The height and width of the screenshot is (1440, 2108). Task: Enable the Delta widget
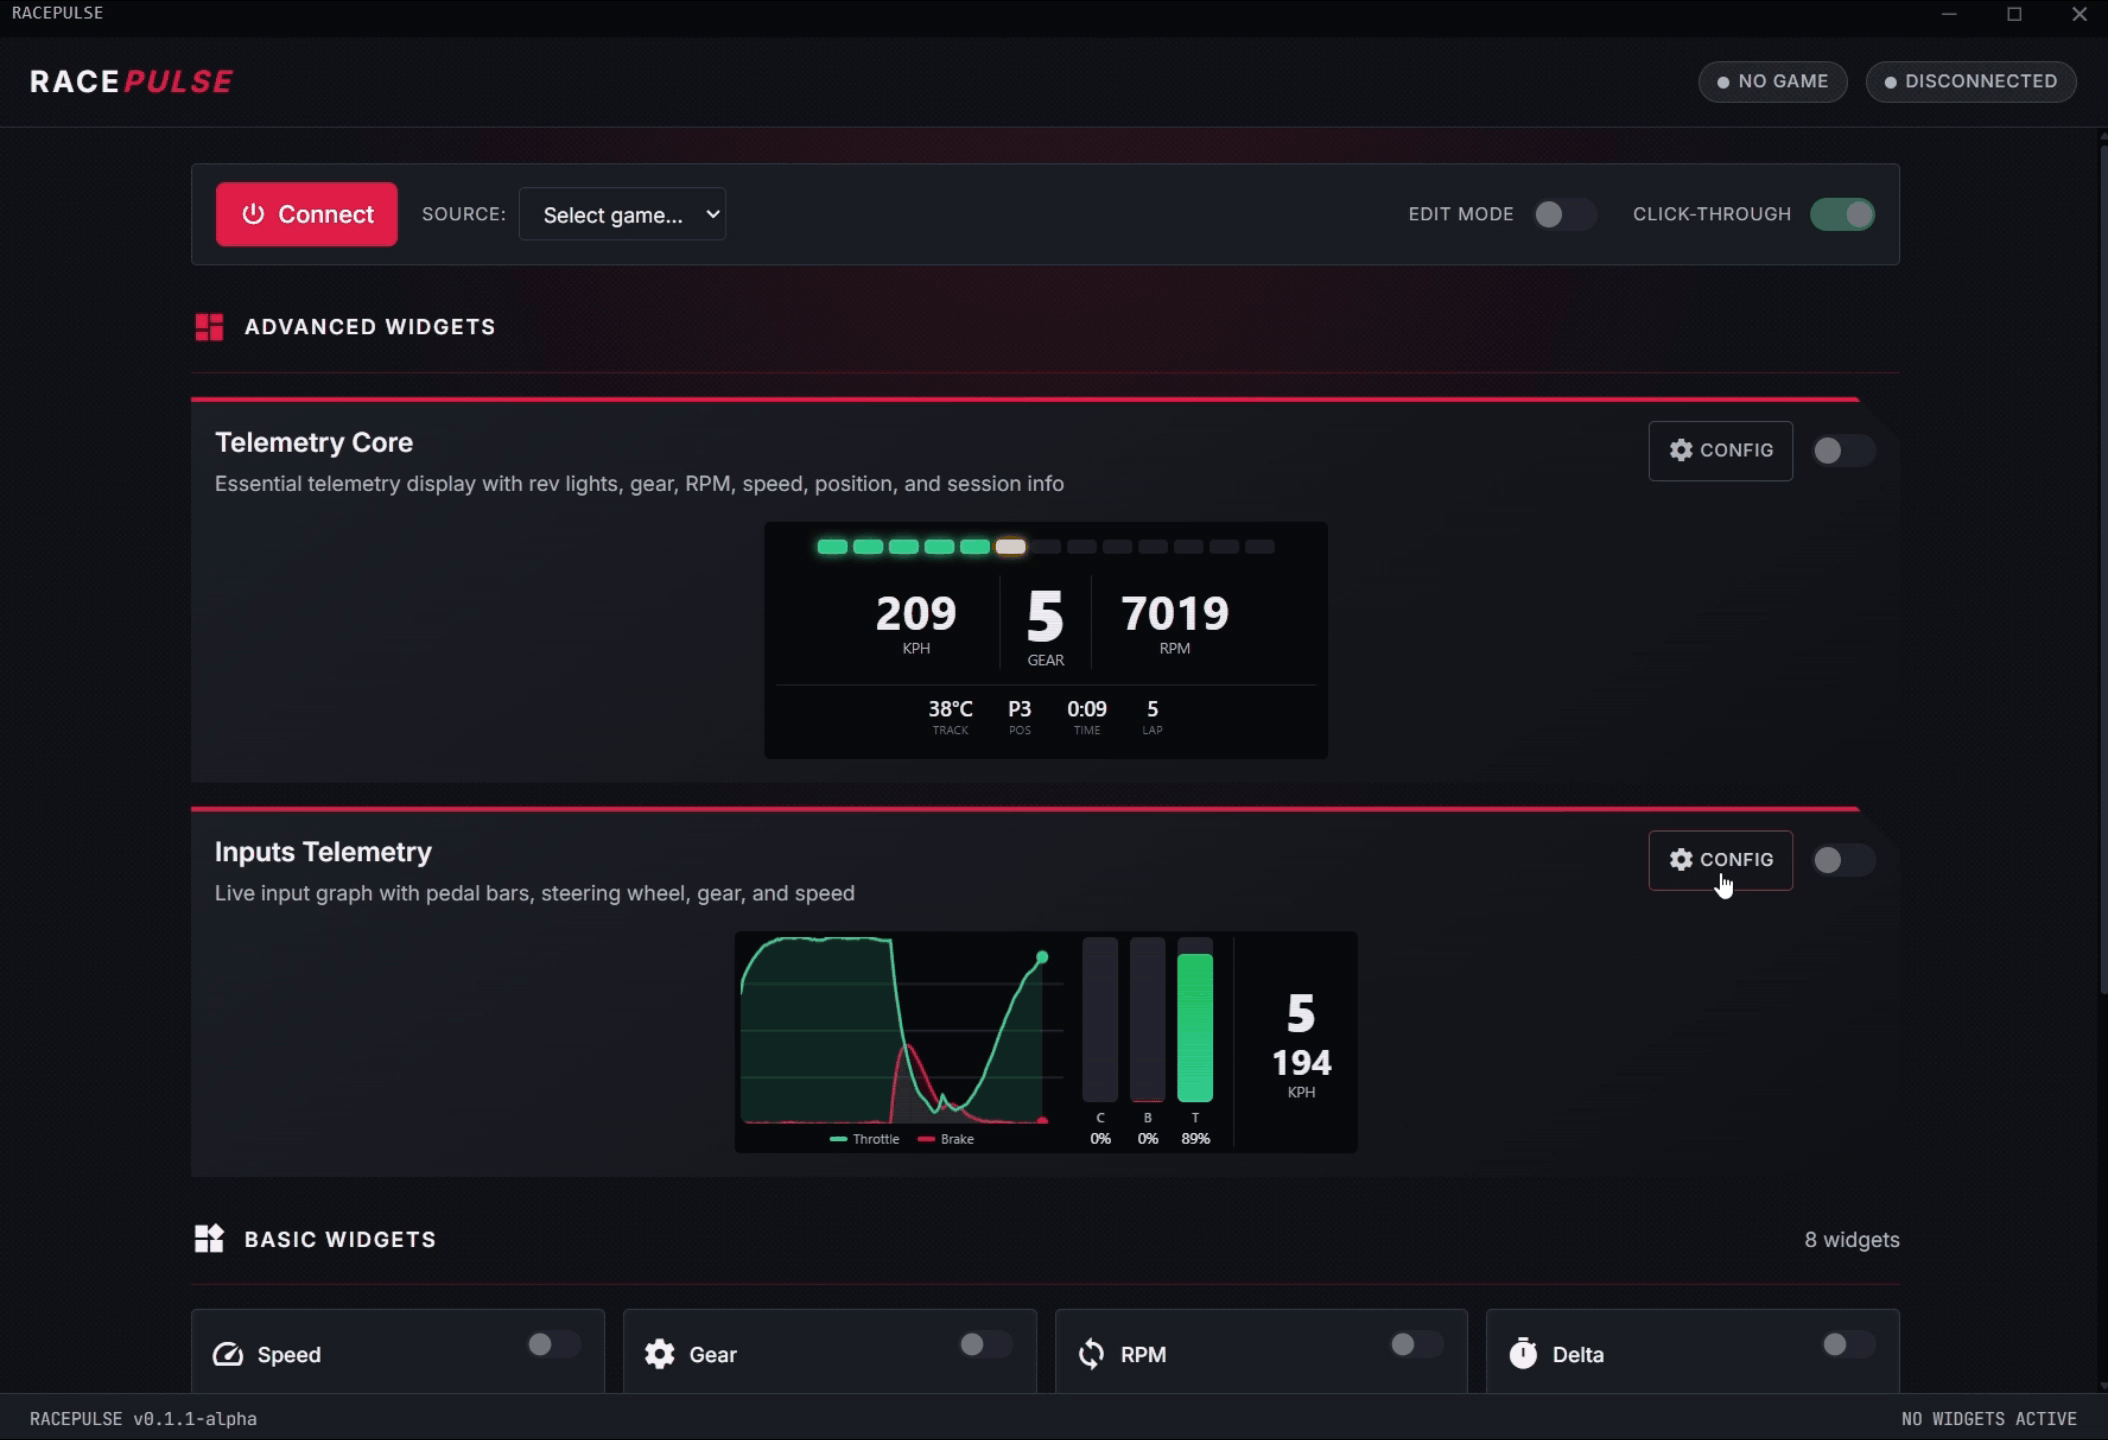click(1848, 1345)
